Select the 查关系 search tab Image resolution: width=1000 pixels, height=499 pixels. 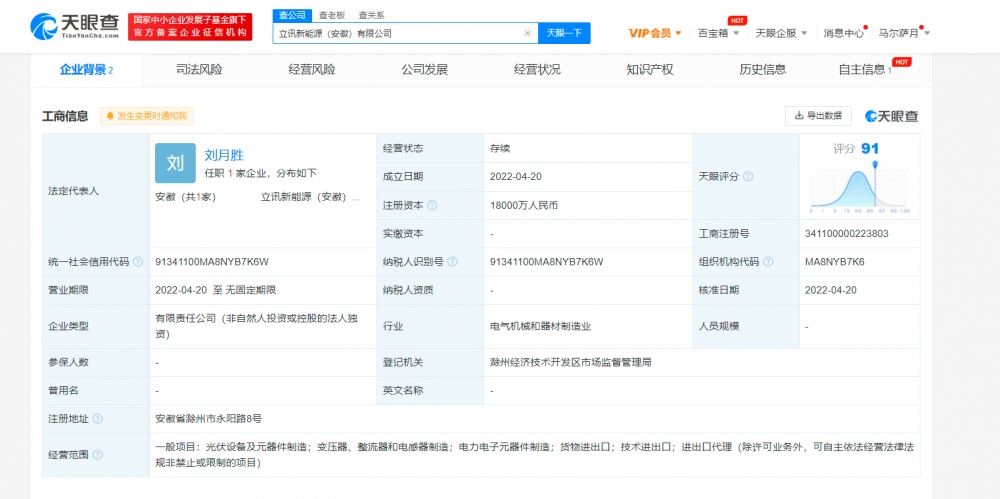(371, 15)
